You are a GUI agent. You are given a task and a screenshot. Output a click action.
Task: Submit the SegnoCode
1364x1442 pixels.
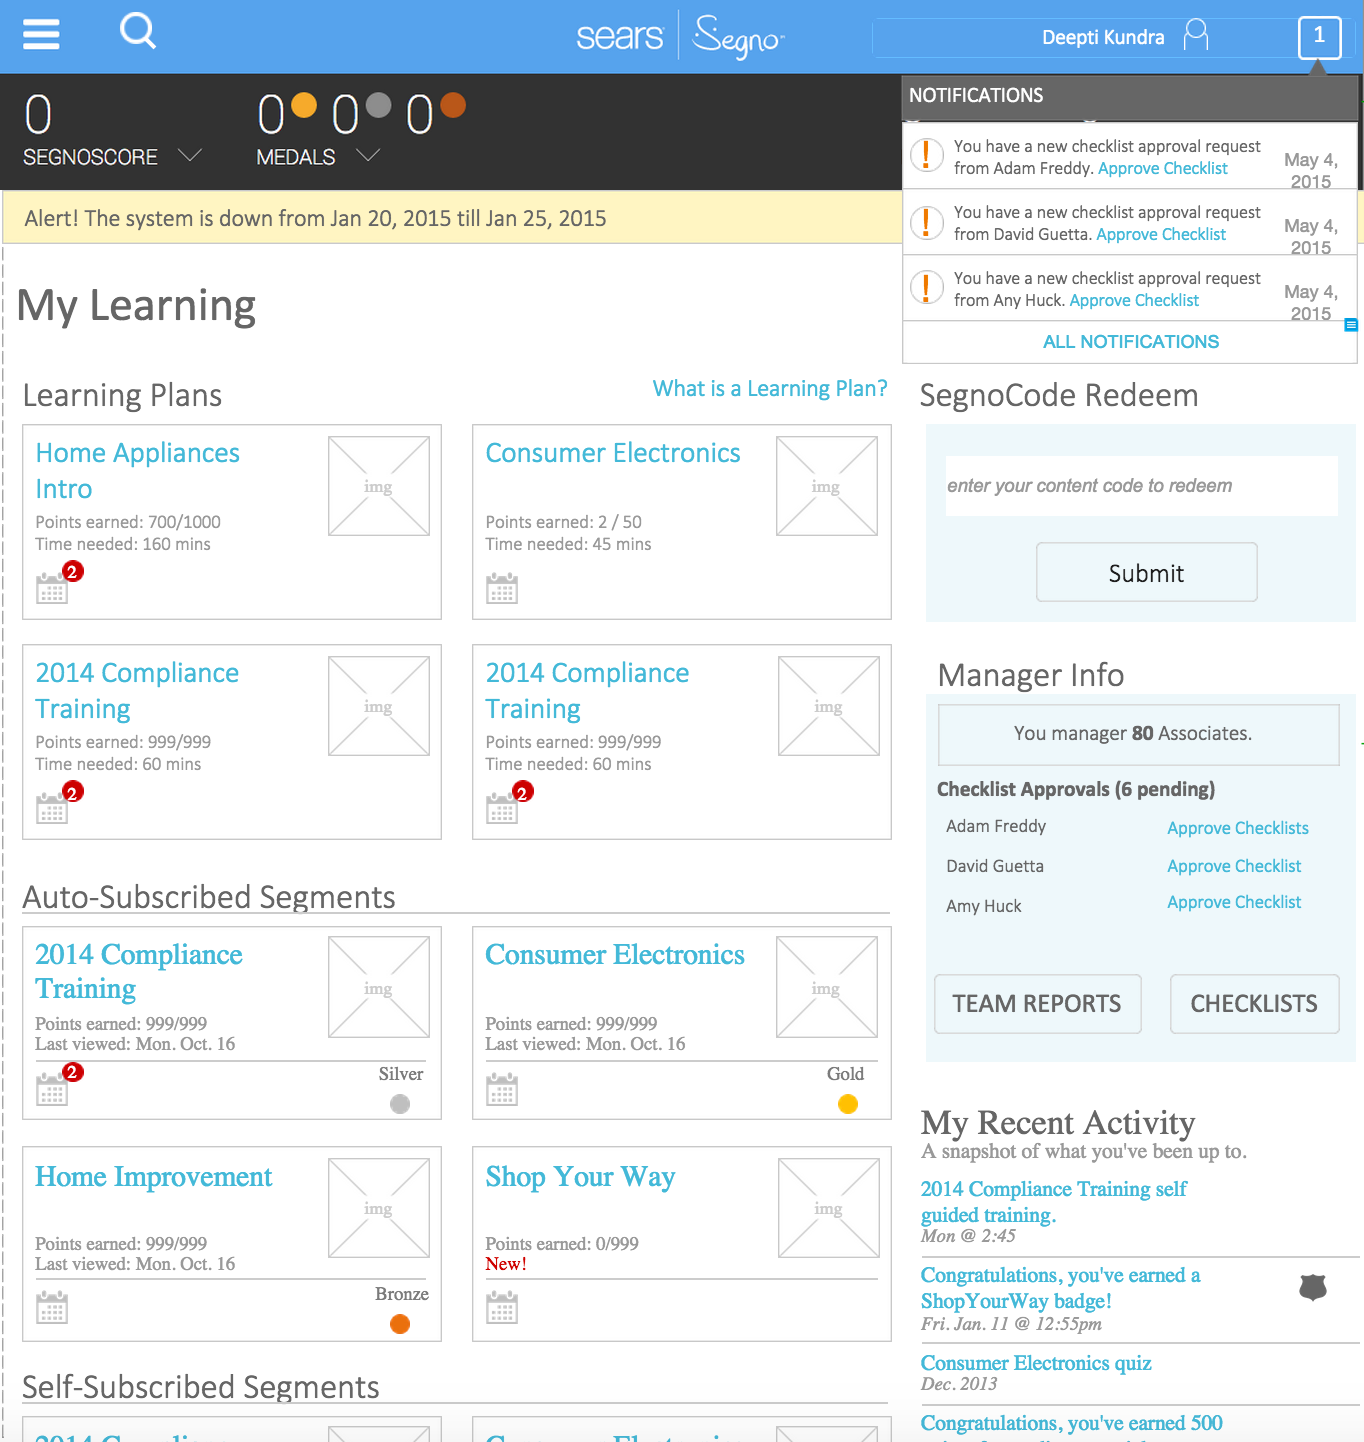coord(1147,572)
